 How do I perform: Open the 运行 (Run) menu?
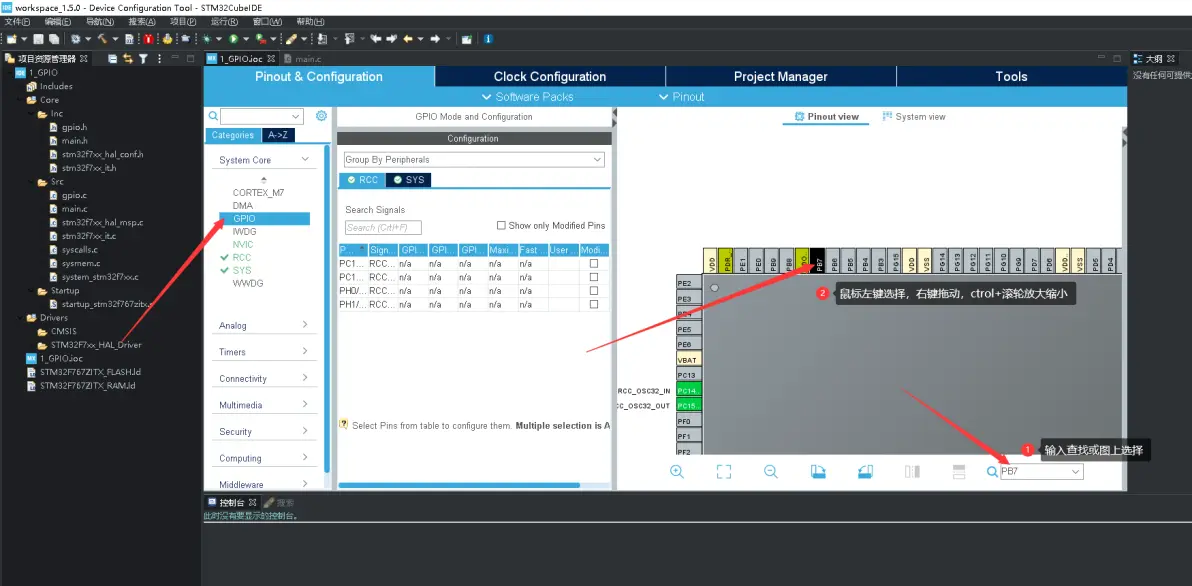224,21
